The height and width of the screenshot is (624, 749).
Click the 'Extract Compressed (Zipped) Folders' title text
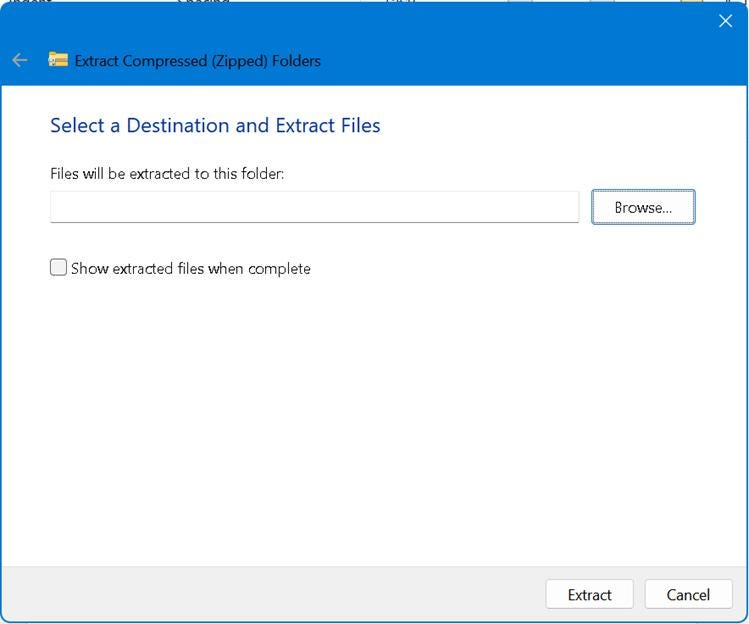click(198, 61)
